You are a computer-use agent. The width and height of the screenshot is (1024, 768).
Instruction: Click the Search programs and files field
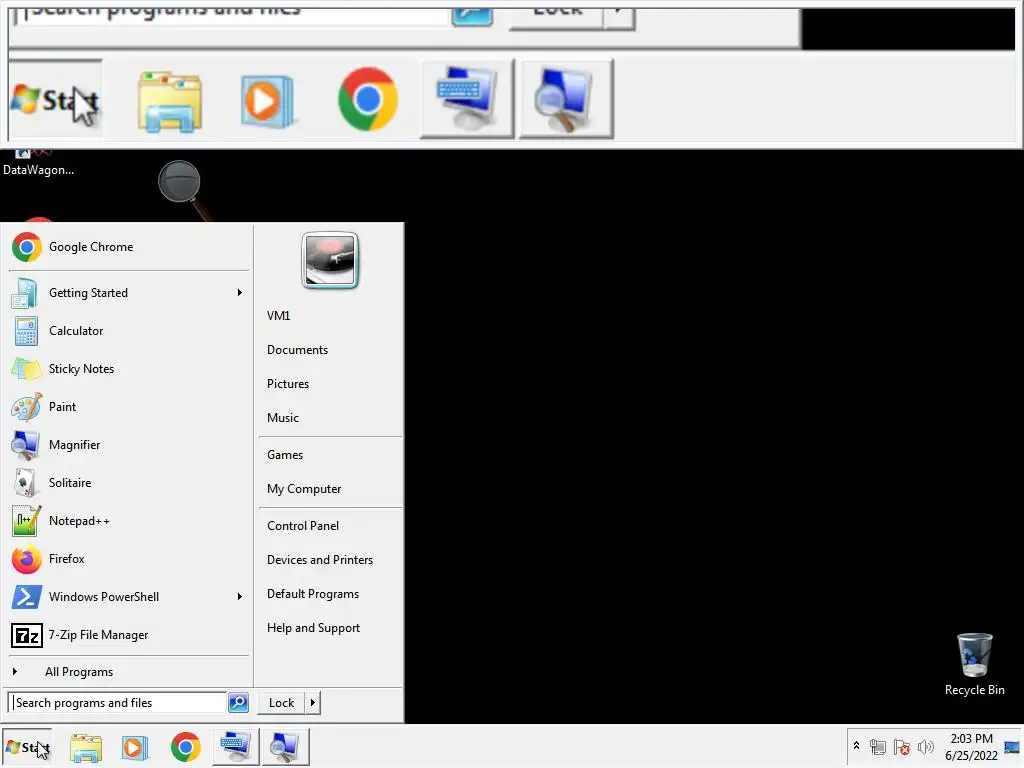[118, 703]
